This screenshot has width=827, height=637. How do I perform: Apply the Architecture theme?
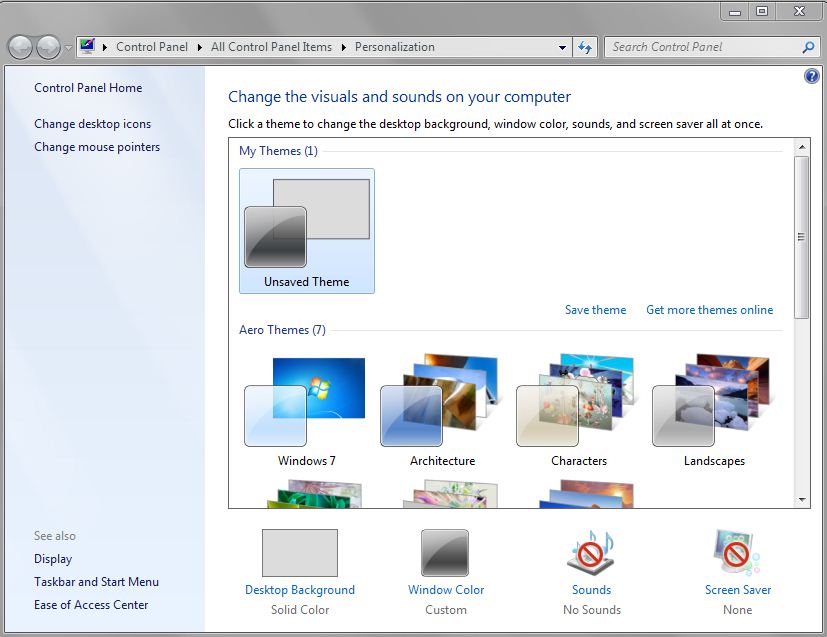(442, 411)
